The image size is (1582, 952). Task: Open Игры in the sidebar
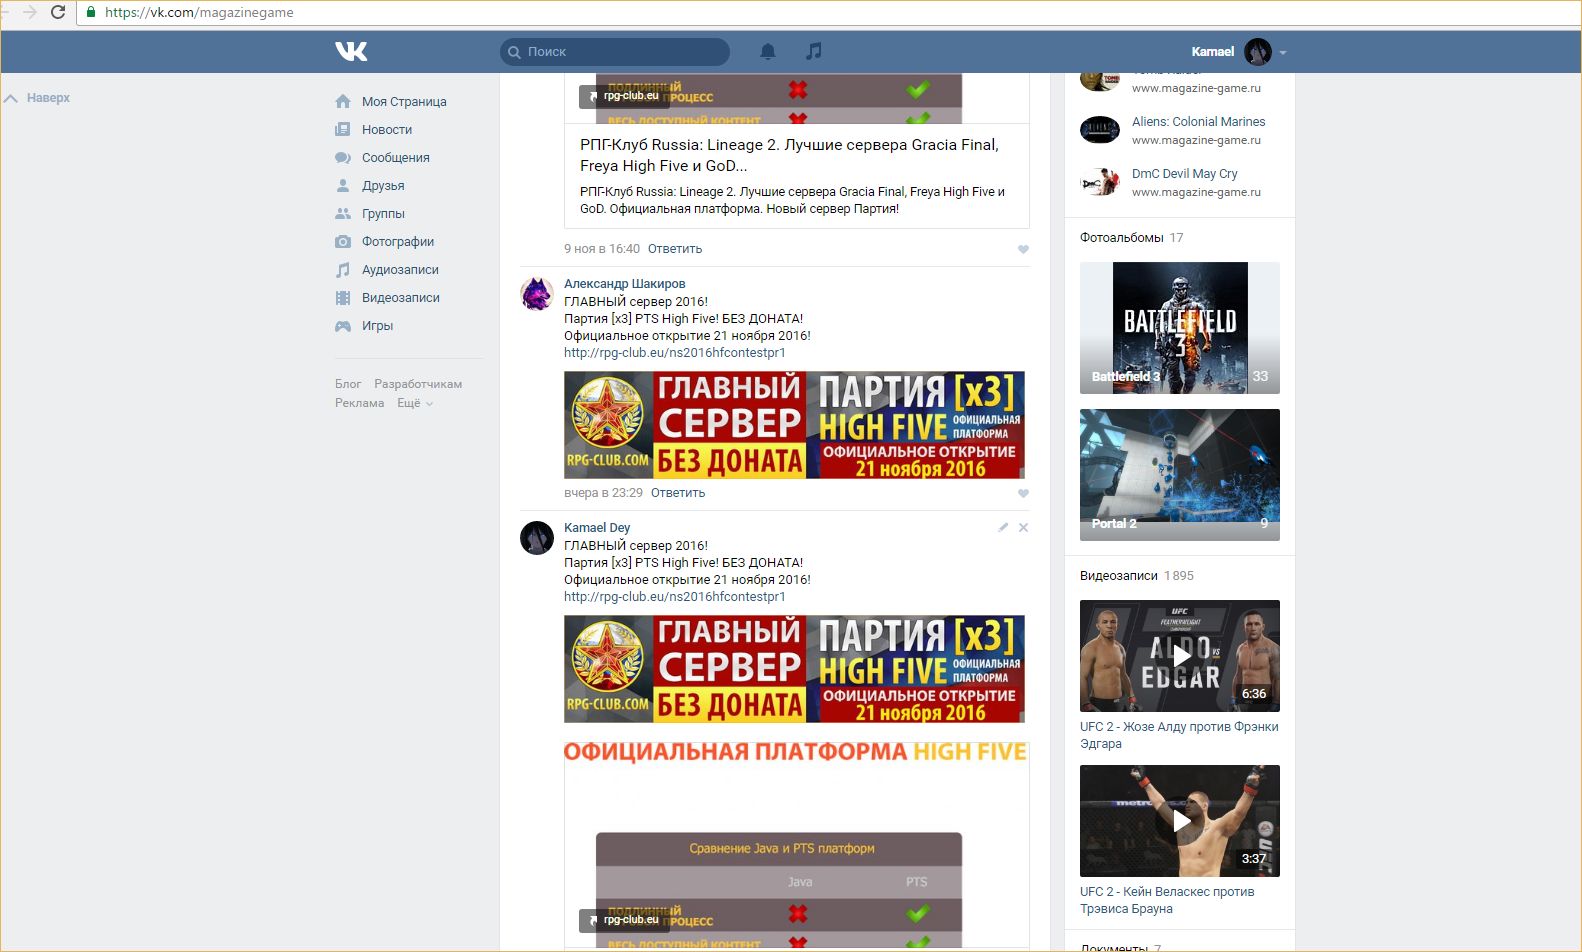(x=377, y=325)
